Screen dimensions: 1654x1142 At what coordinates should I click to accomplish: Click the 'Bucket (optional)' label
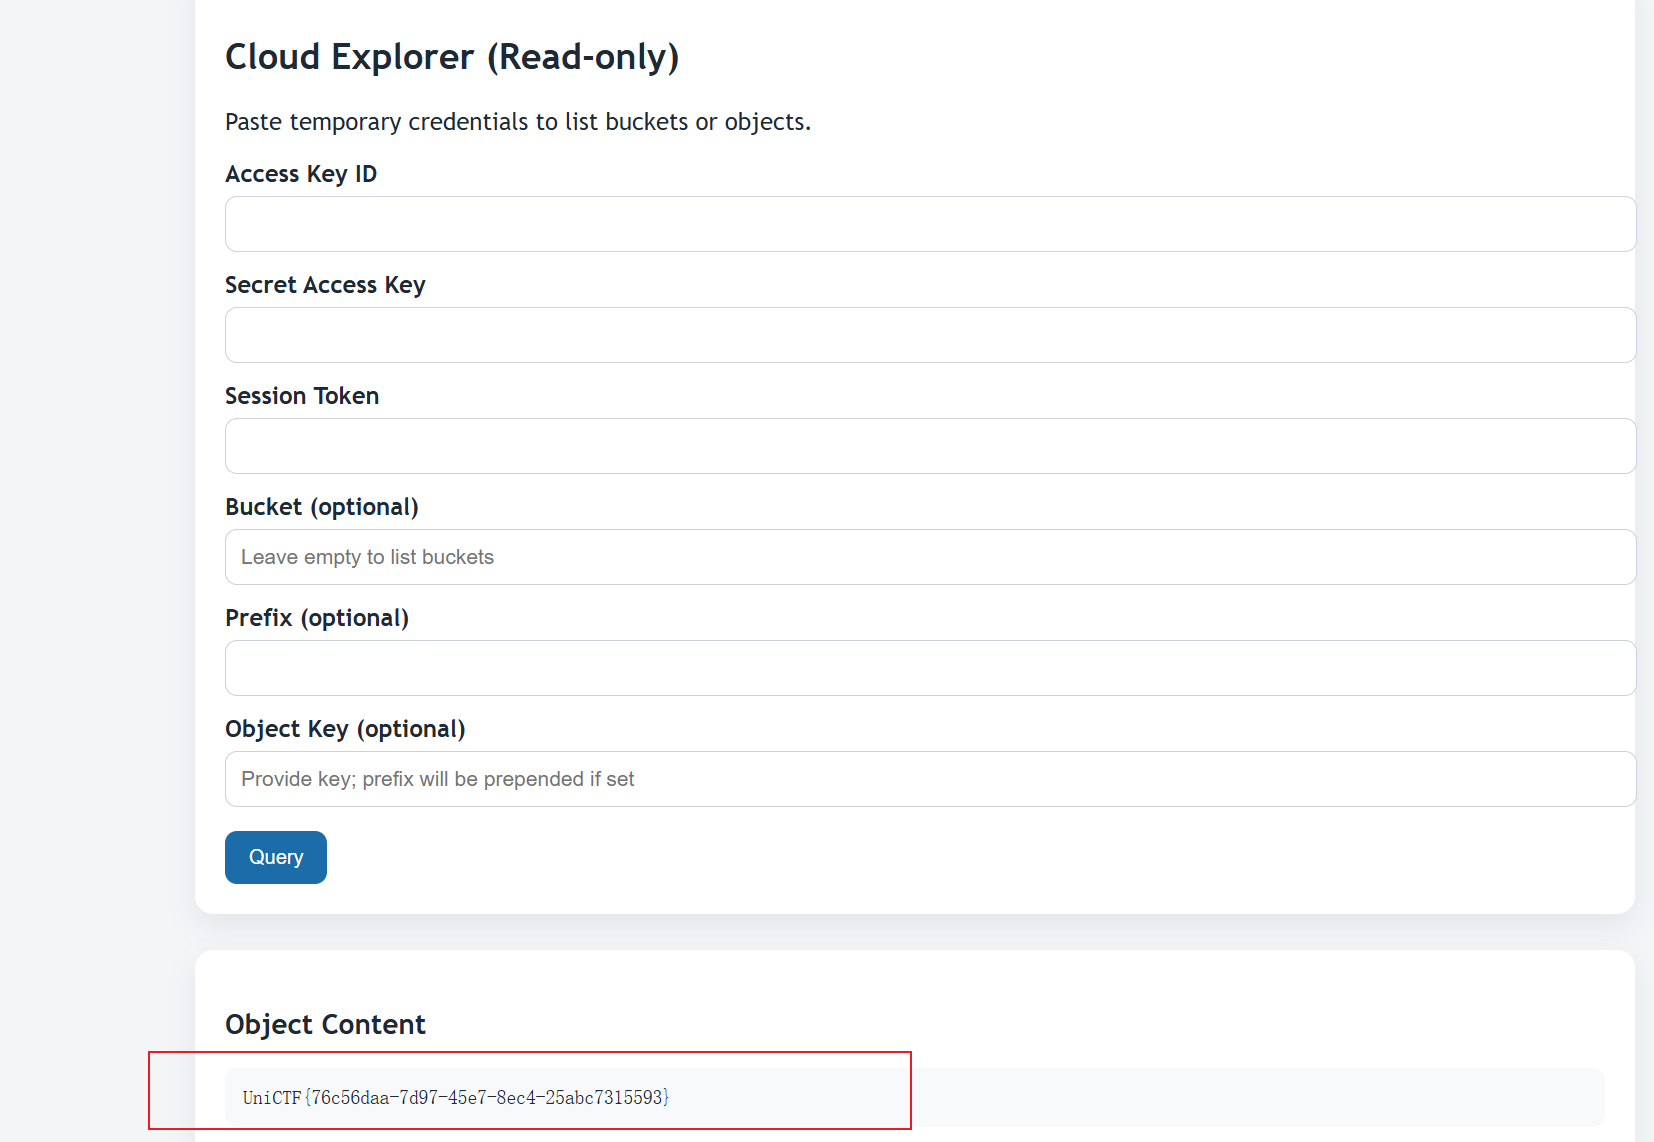[321, 507]
